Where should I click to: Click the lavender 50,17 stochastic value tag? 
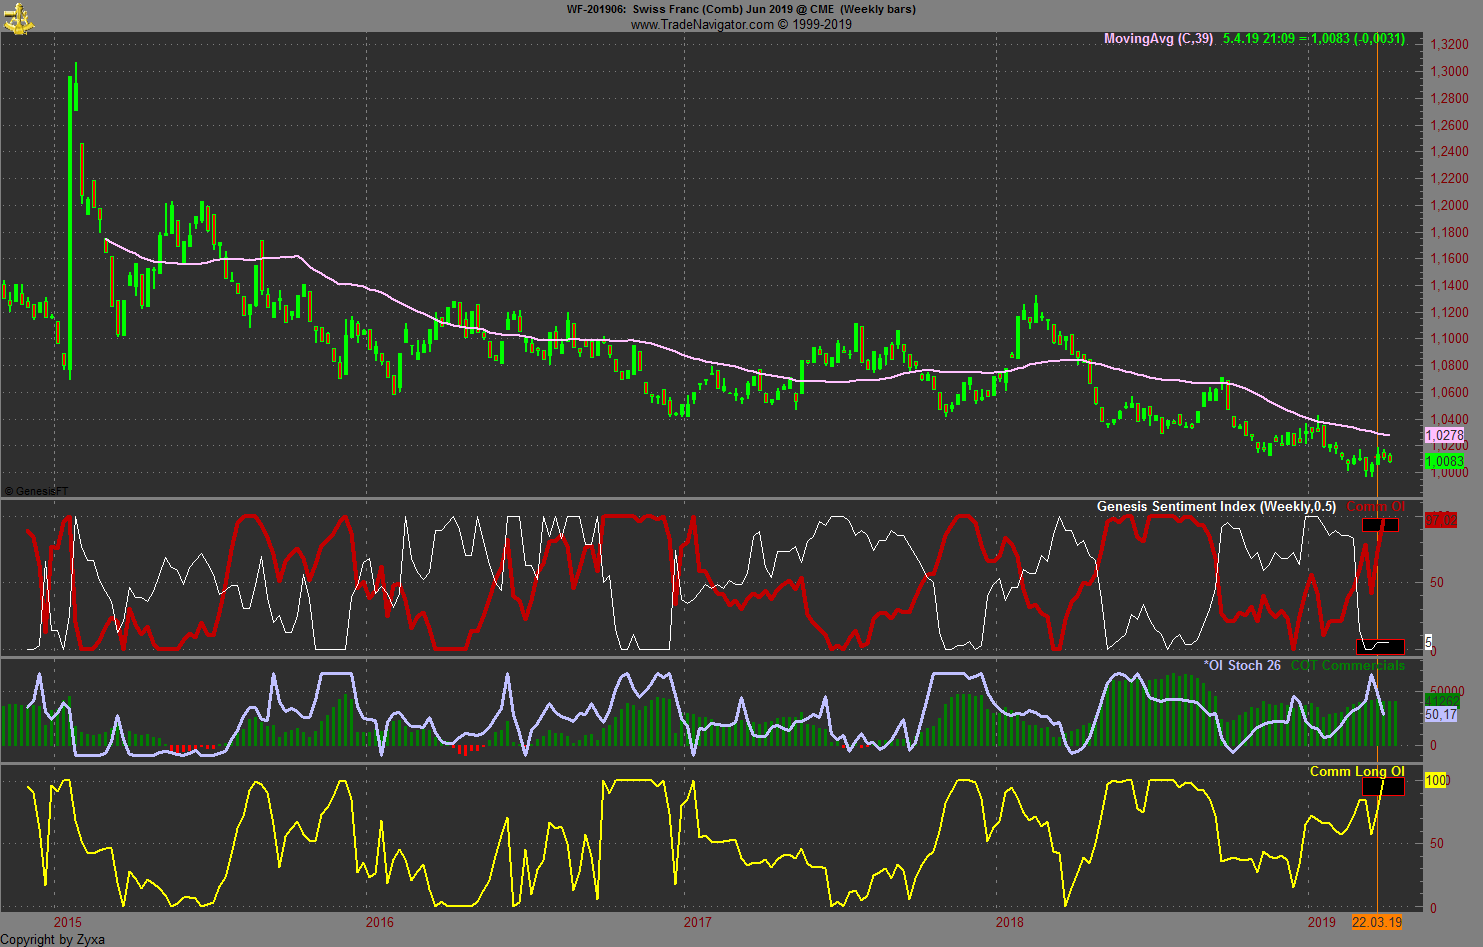point(1441,714)
